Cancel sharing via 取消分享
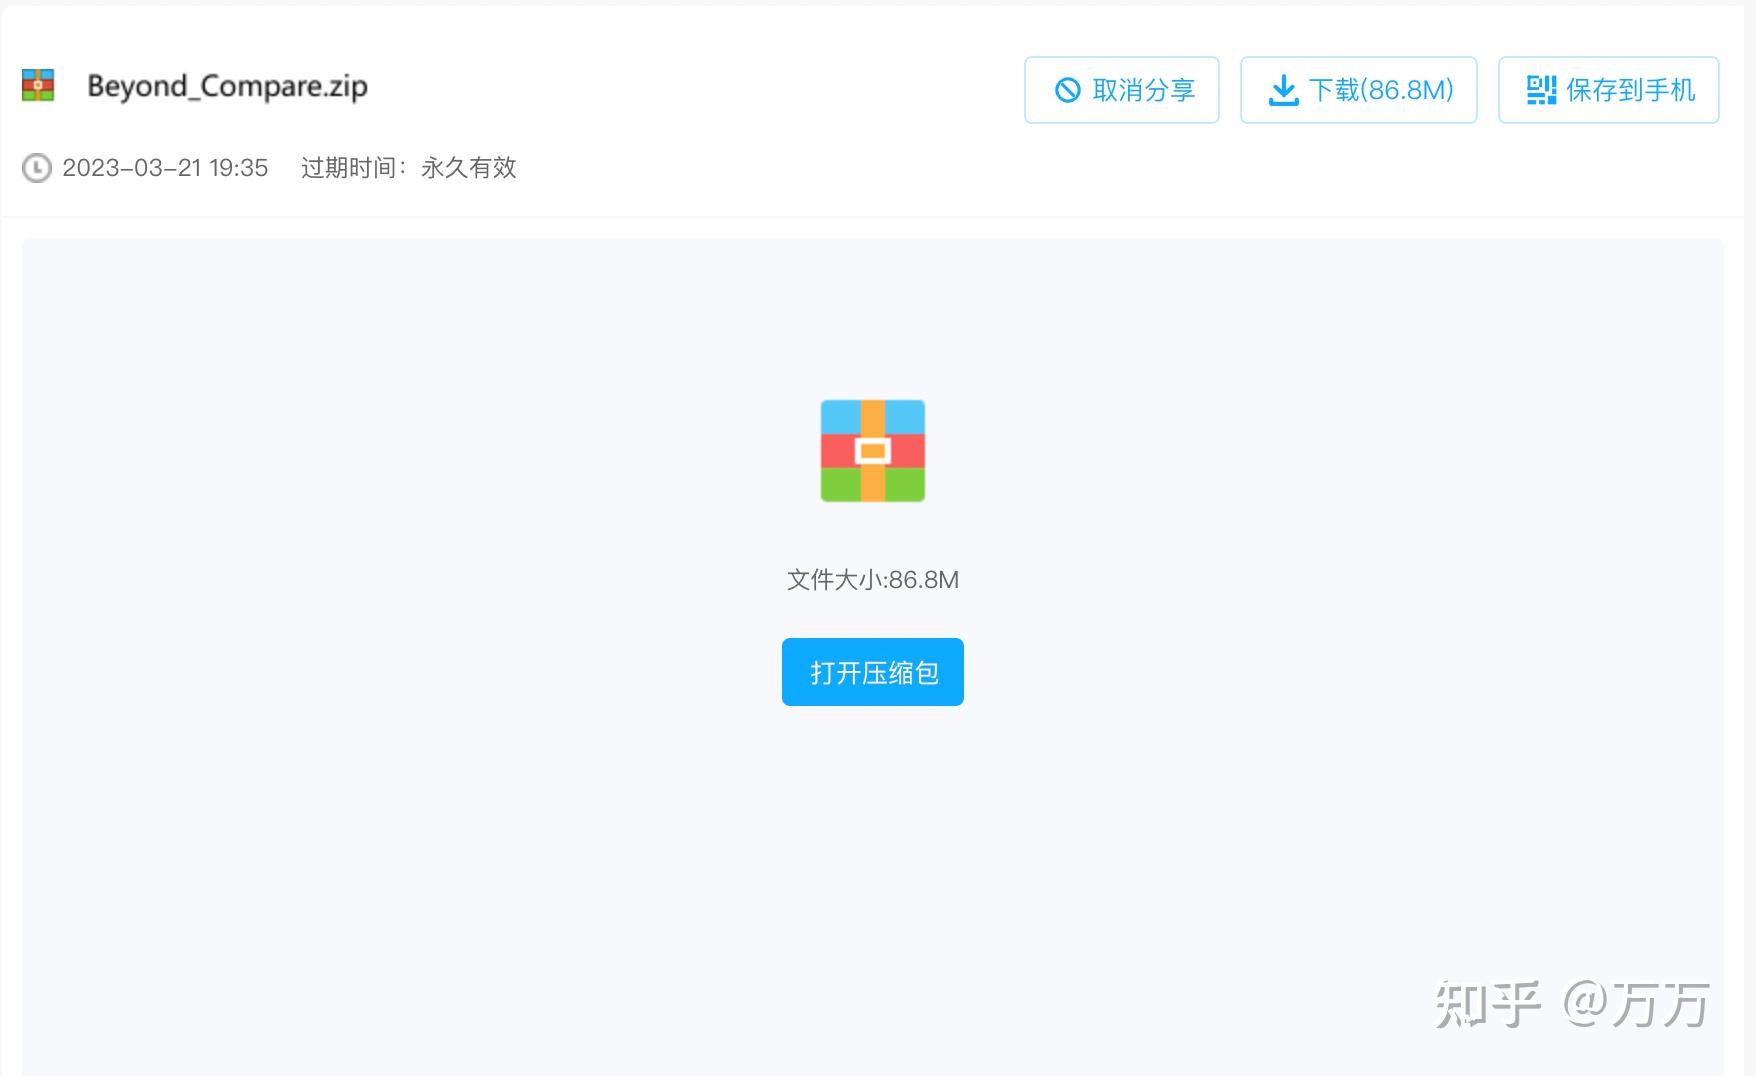This screenshot has height=1076, width=1756. pos(1121,89)
